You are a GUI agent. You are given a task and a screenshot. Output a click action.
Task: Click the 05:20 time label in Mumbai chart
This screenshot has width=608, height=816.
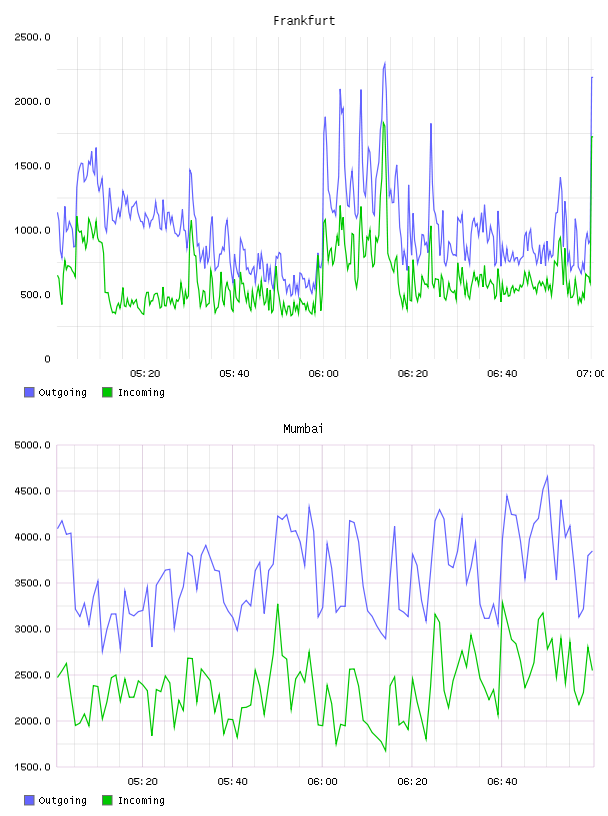click(x=143, y=782)
